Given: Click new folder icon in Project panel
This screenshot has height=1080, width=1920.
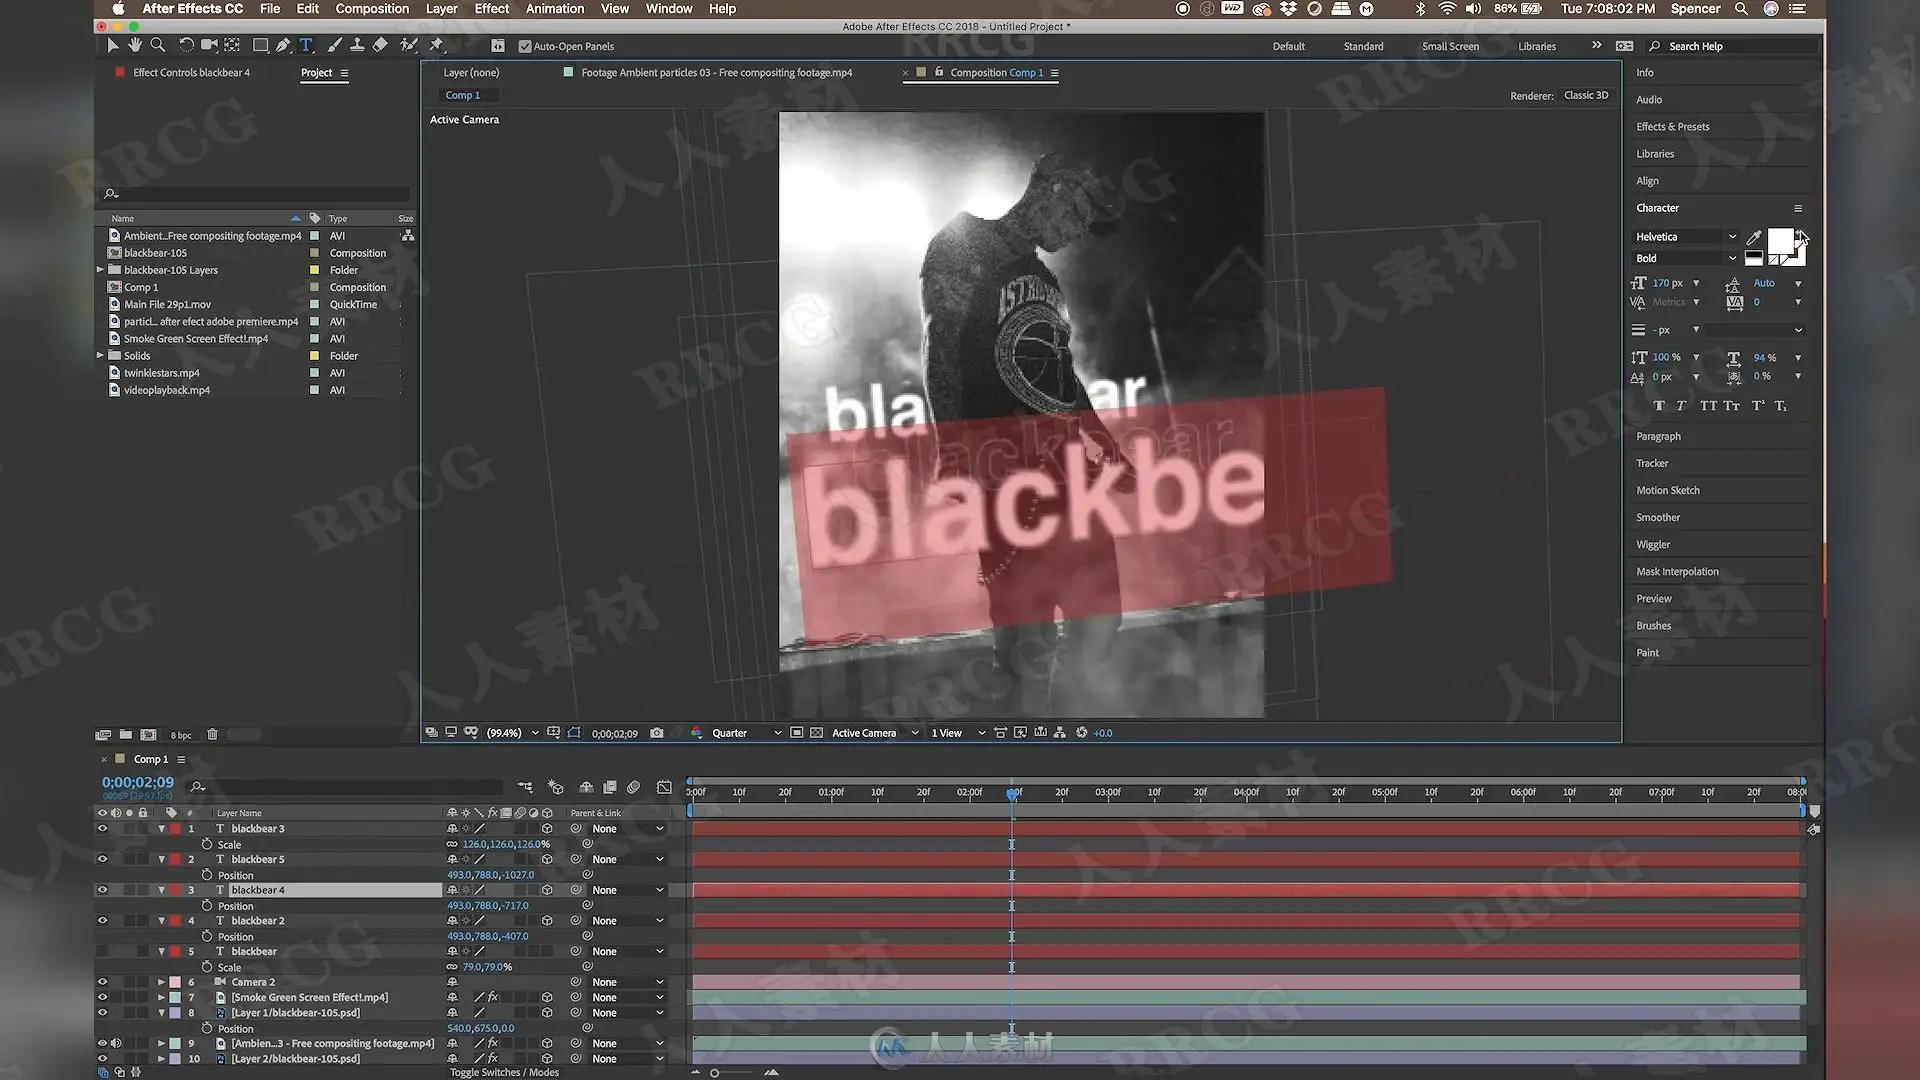Looking at the screenshot, I should tap(126, 735).
